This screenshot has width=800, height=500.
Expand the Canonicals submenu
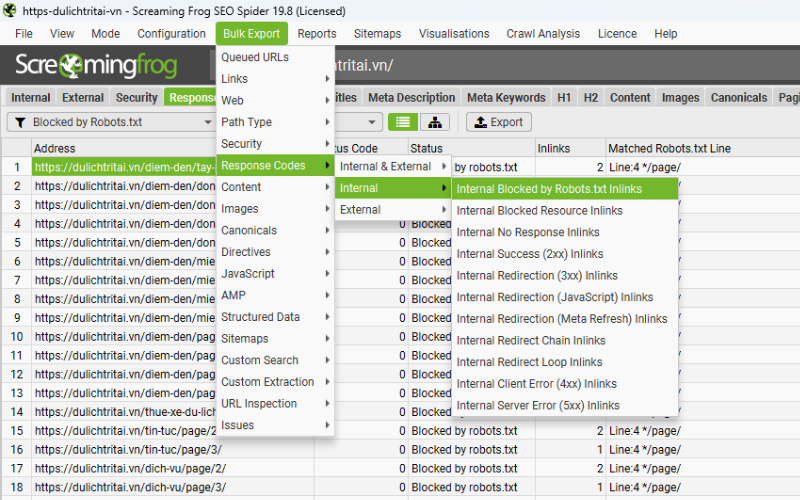[276, 231]
